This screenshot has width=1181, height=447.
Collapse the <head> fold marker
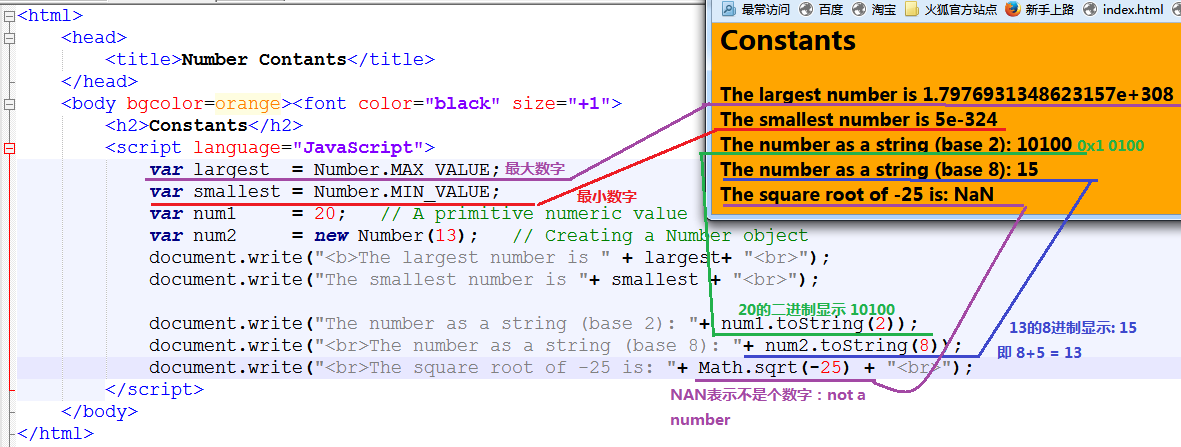click(9, 36)
